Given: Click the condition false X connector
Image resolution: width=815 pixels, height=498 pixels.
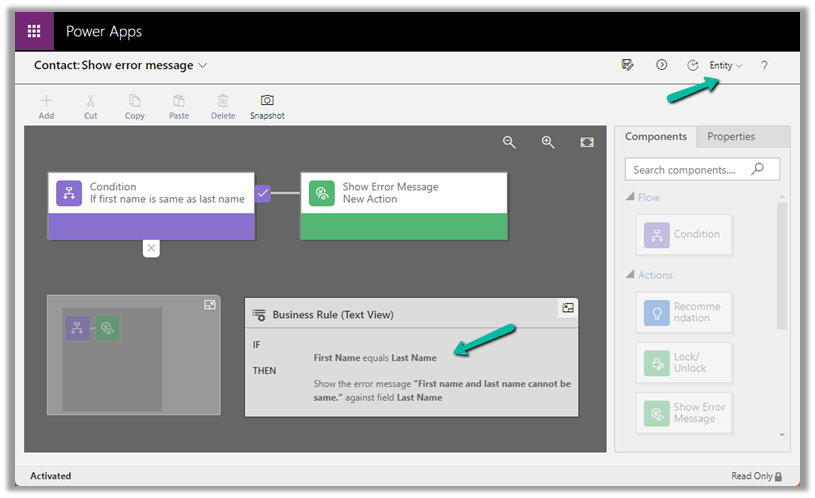Looking at the screenshot, I should pos(151,248).
